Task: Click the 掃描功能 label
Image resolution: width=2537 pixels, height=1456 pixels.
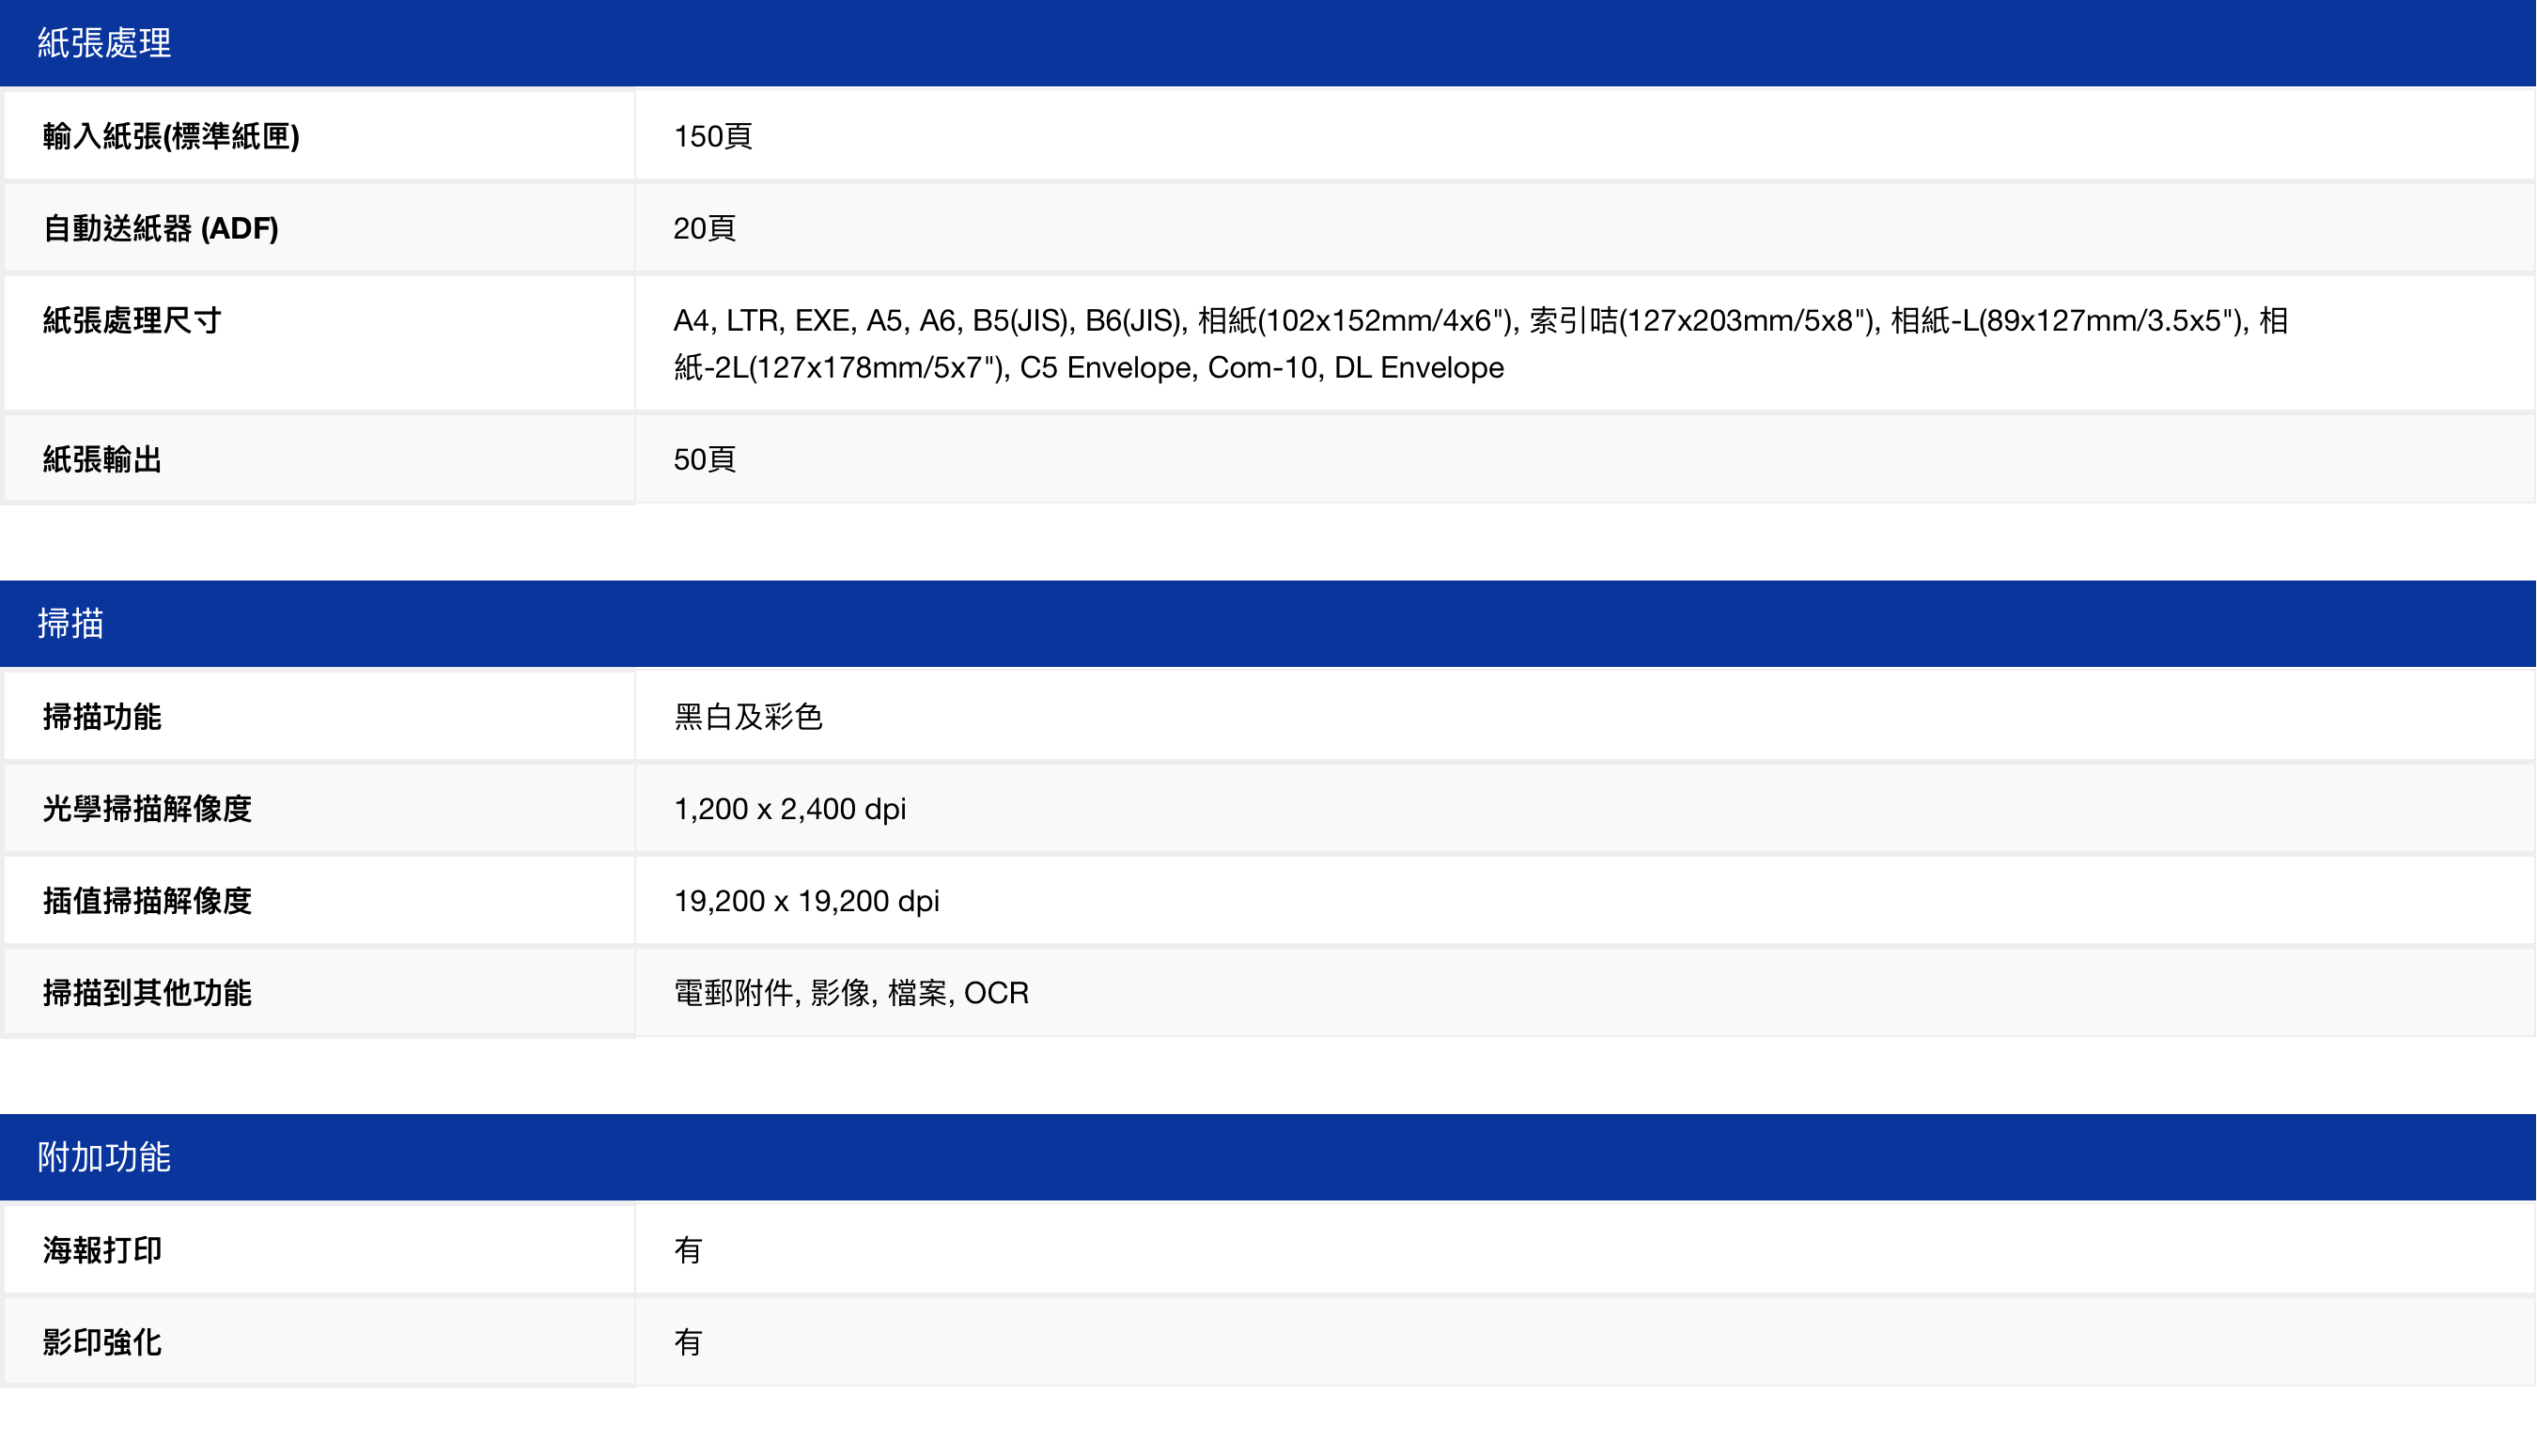Action: click(x=102, y=716)
